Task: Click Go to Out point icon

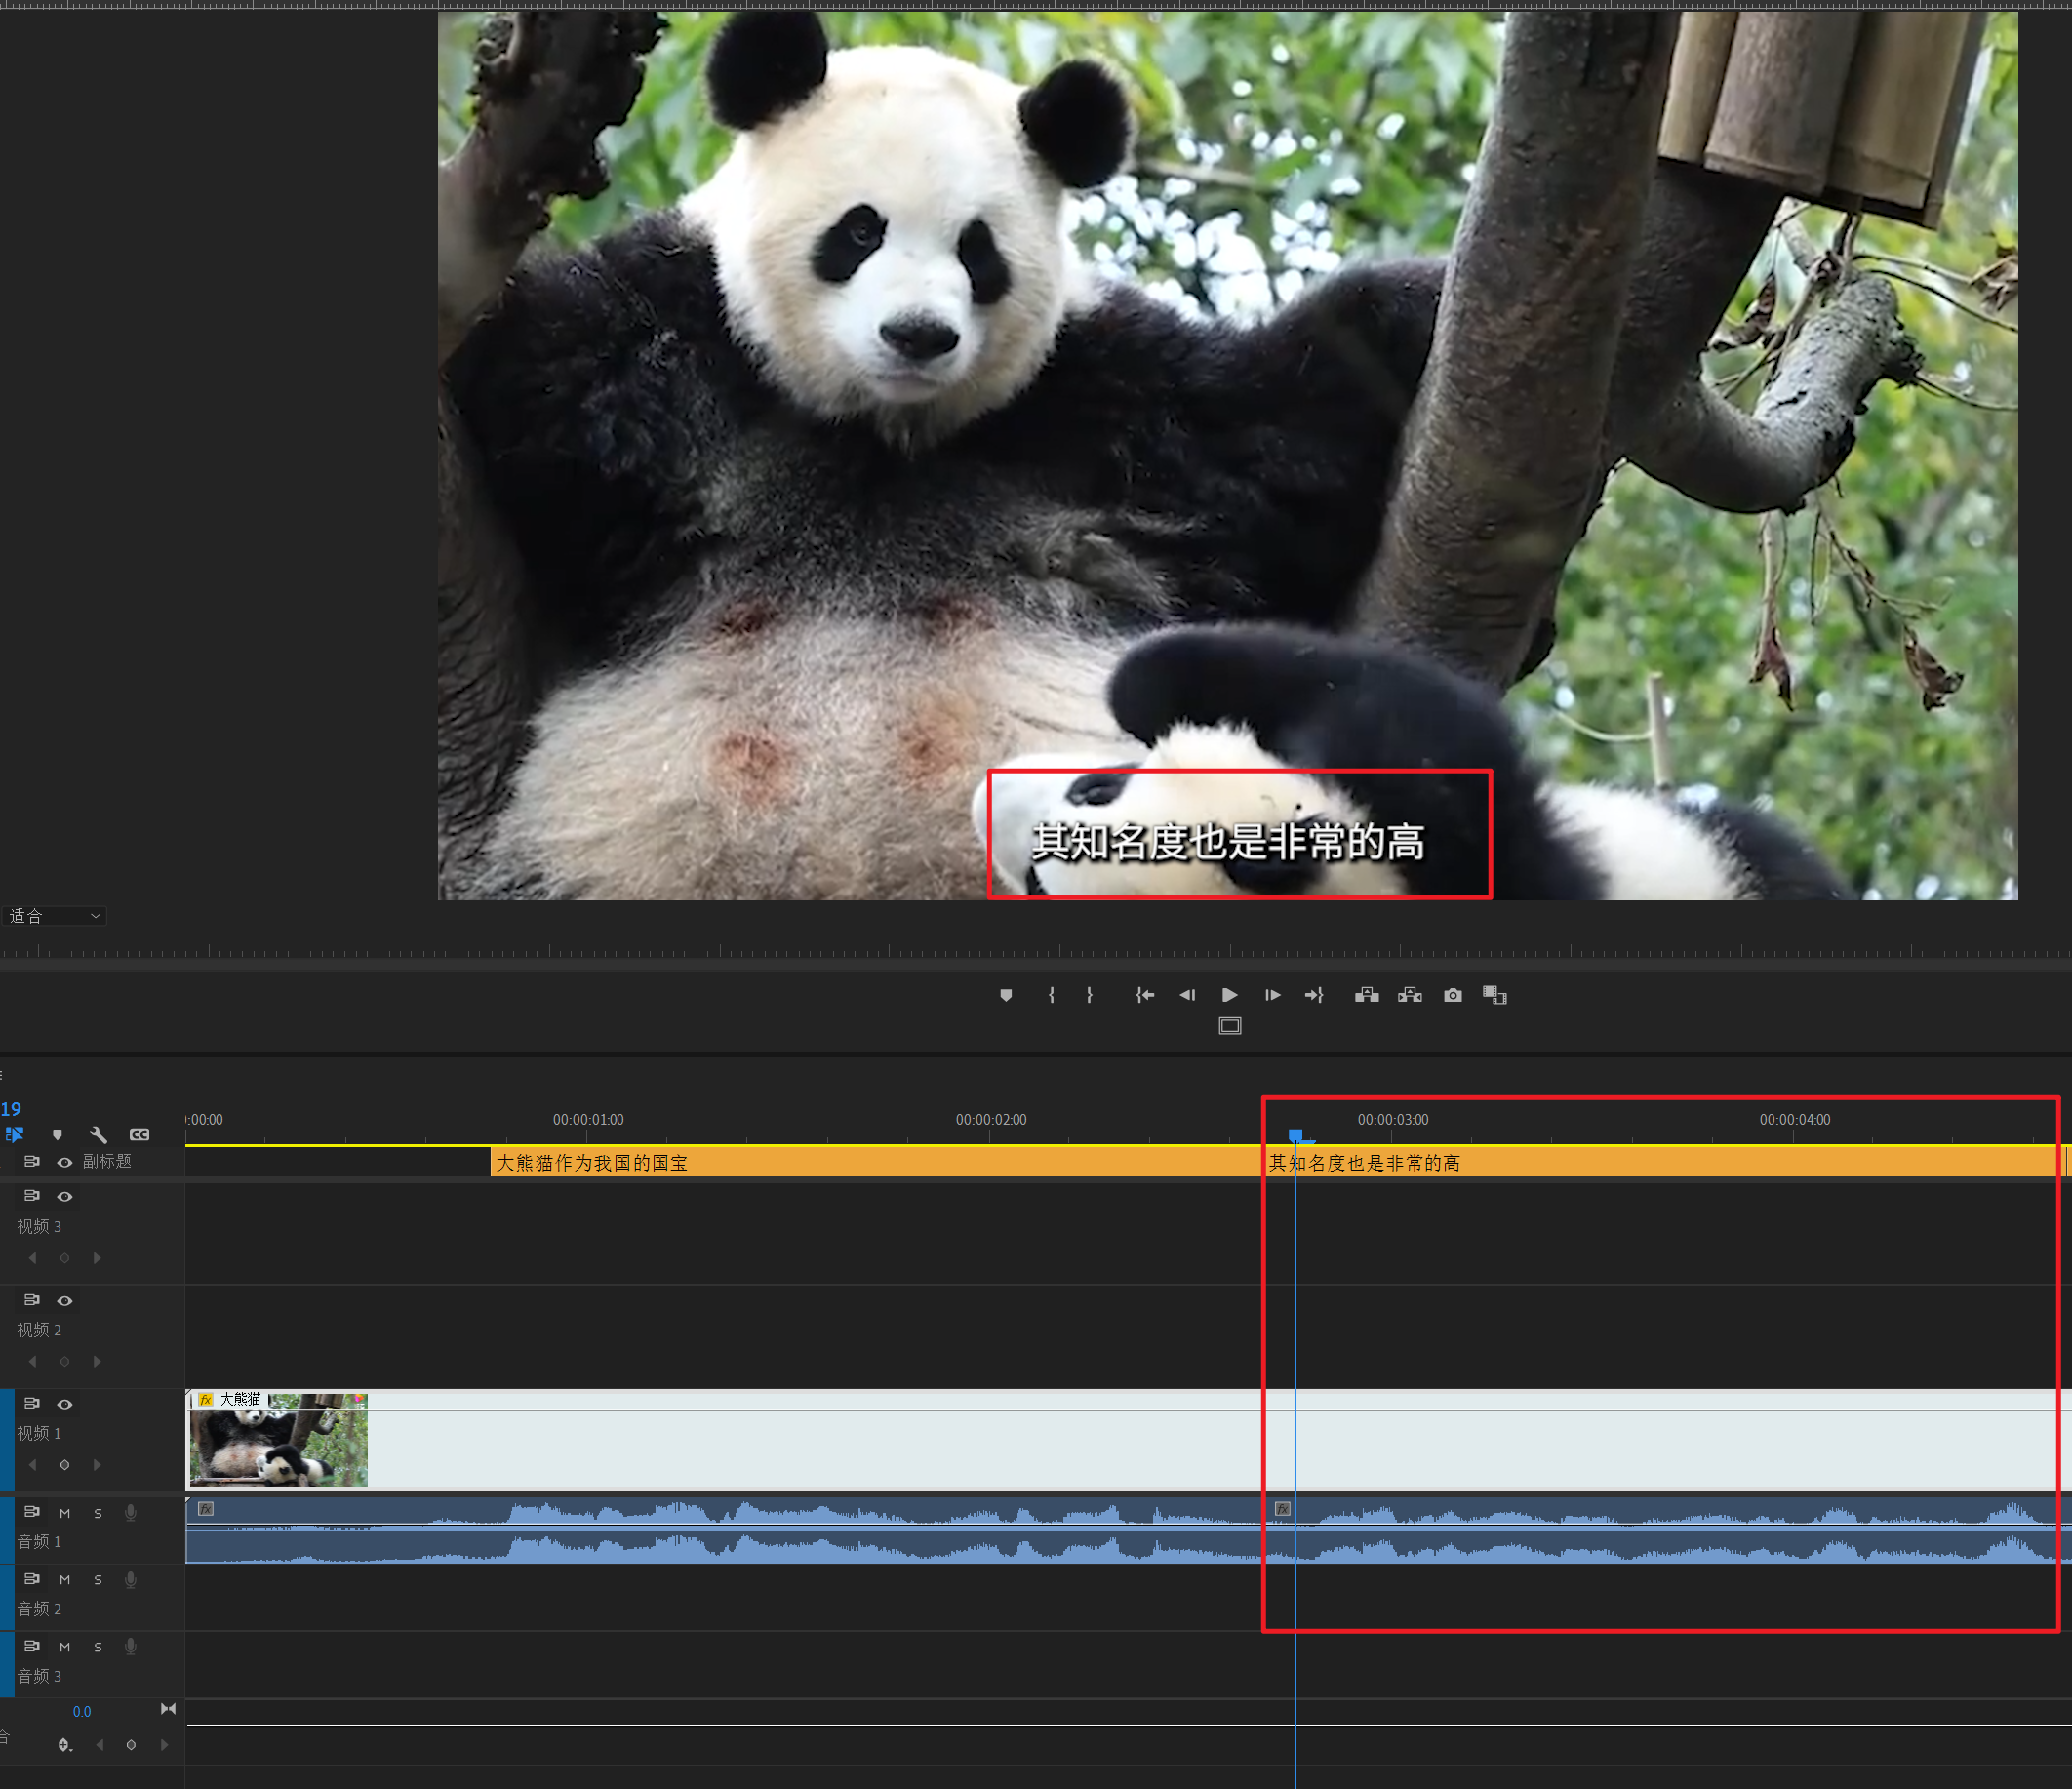Action: tap(1314, 995)
